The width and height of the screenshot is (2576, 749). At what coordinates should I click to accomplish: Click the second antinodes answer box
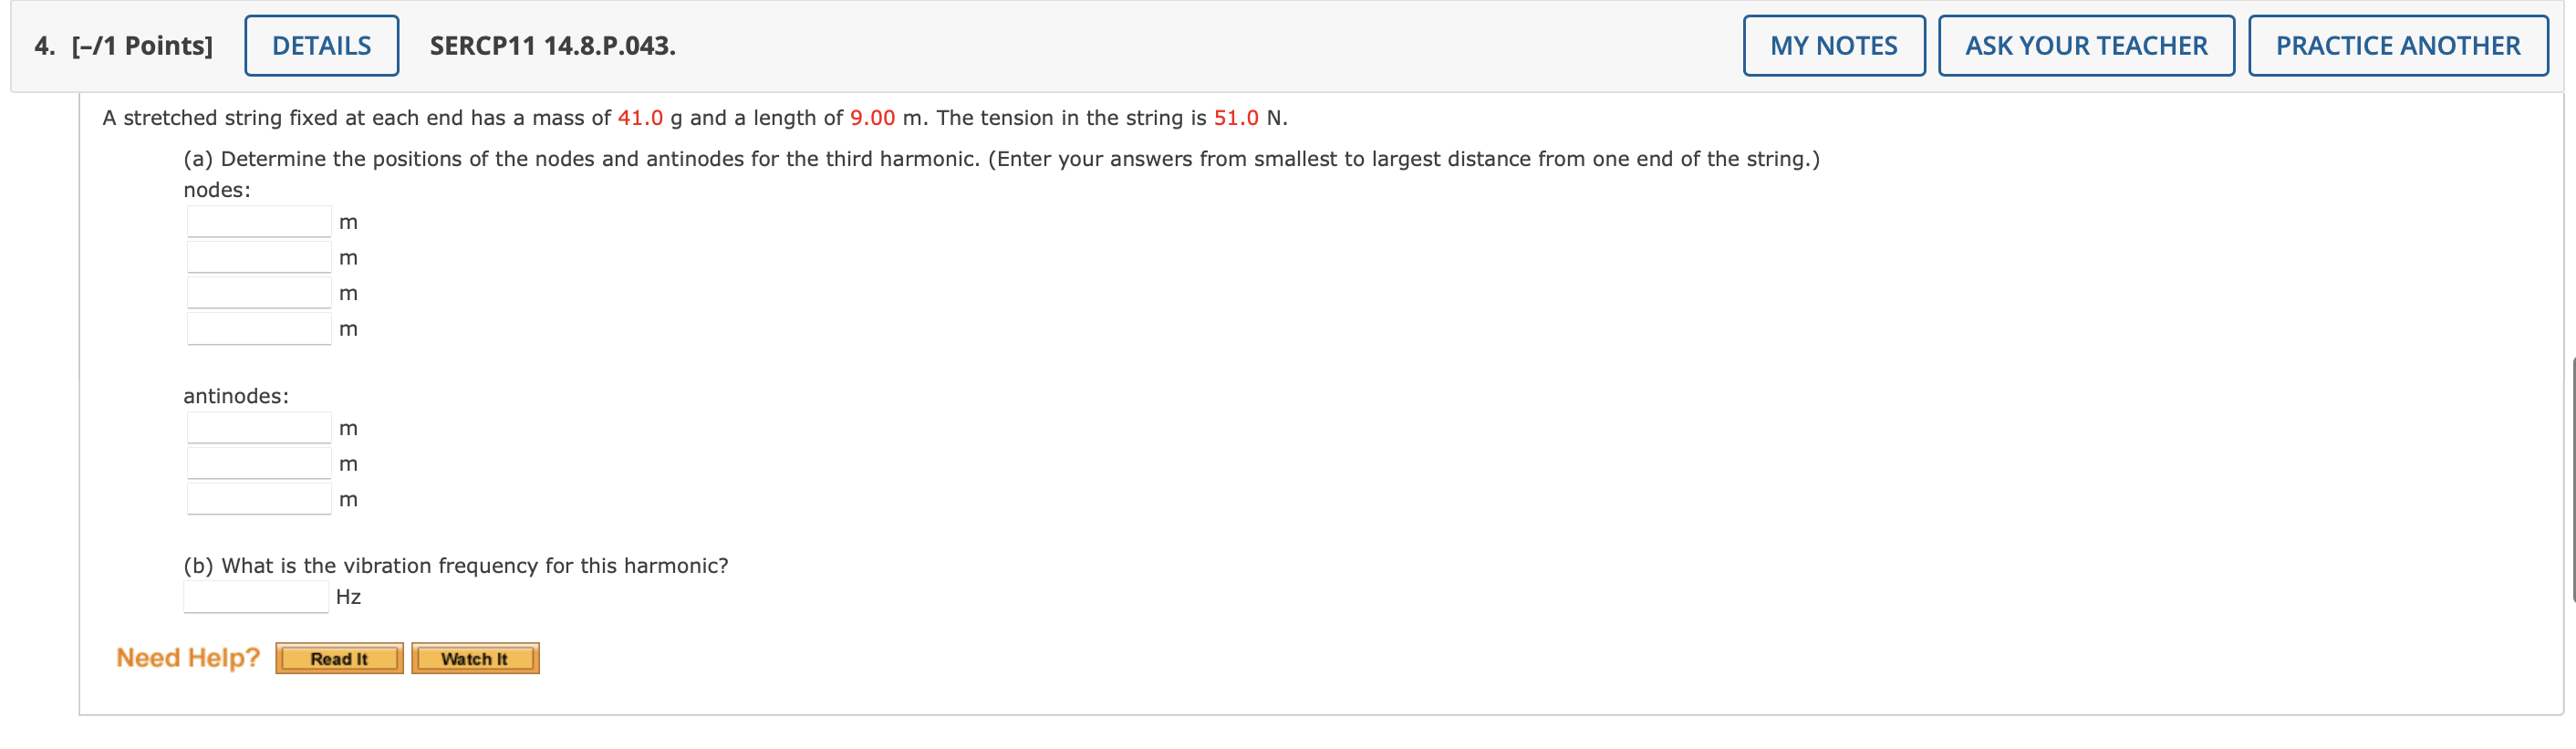tap(257, 462)
